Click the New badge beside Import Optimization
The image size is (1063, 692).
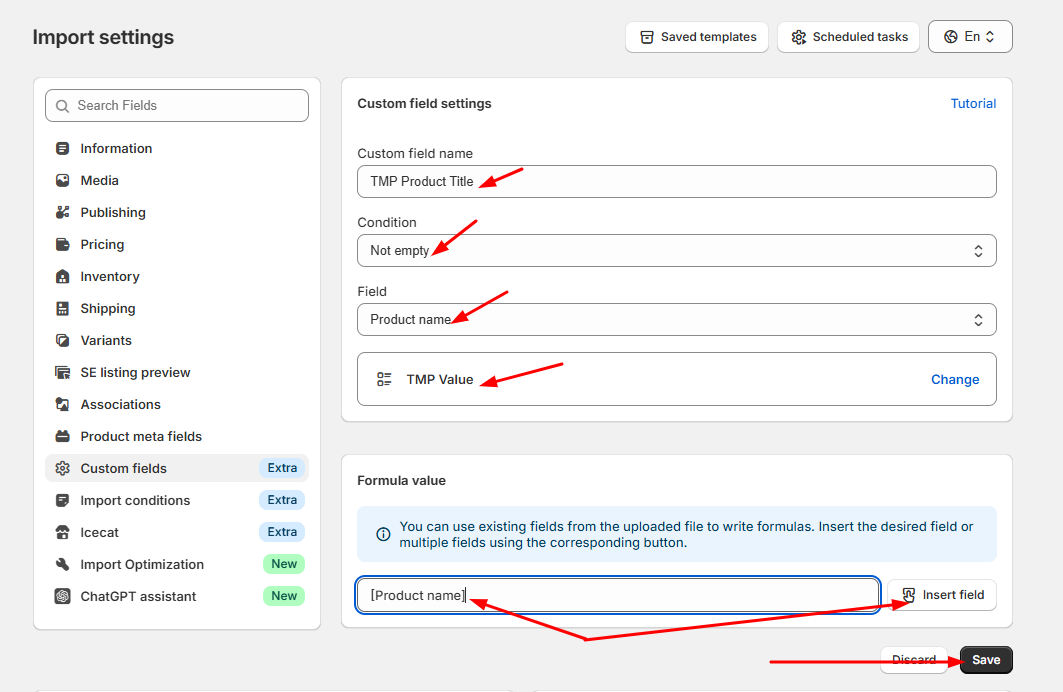pyautogui.click(x=284, y=564)
